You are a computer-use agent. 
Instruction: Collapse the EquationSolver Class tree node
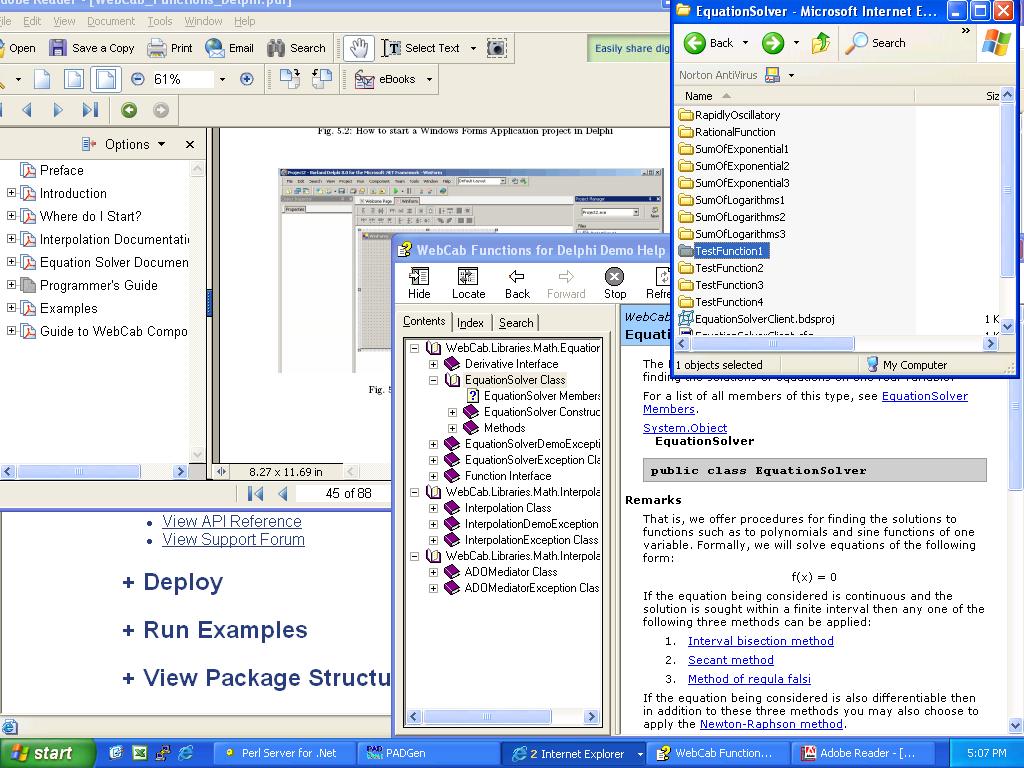pos(433,380)
